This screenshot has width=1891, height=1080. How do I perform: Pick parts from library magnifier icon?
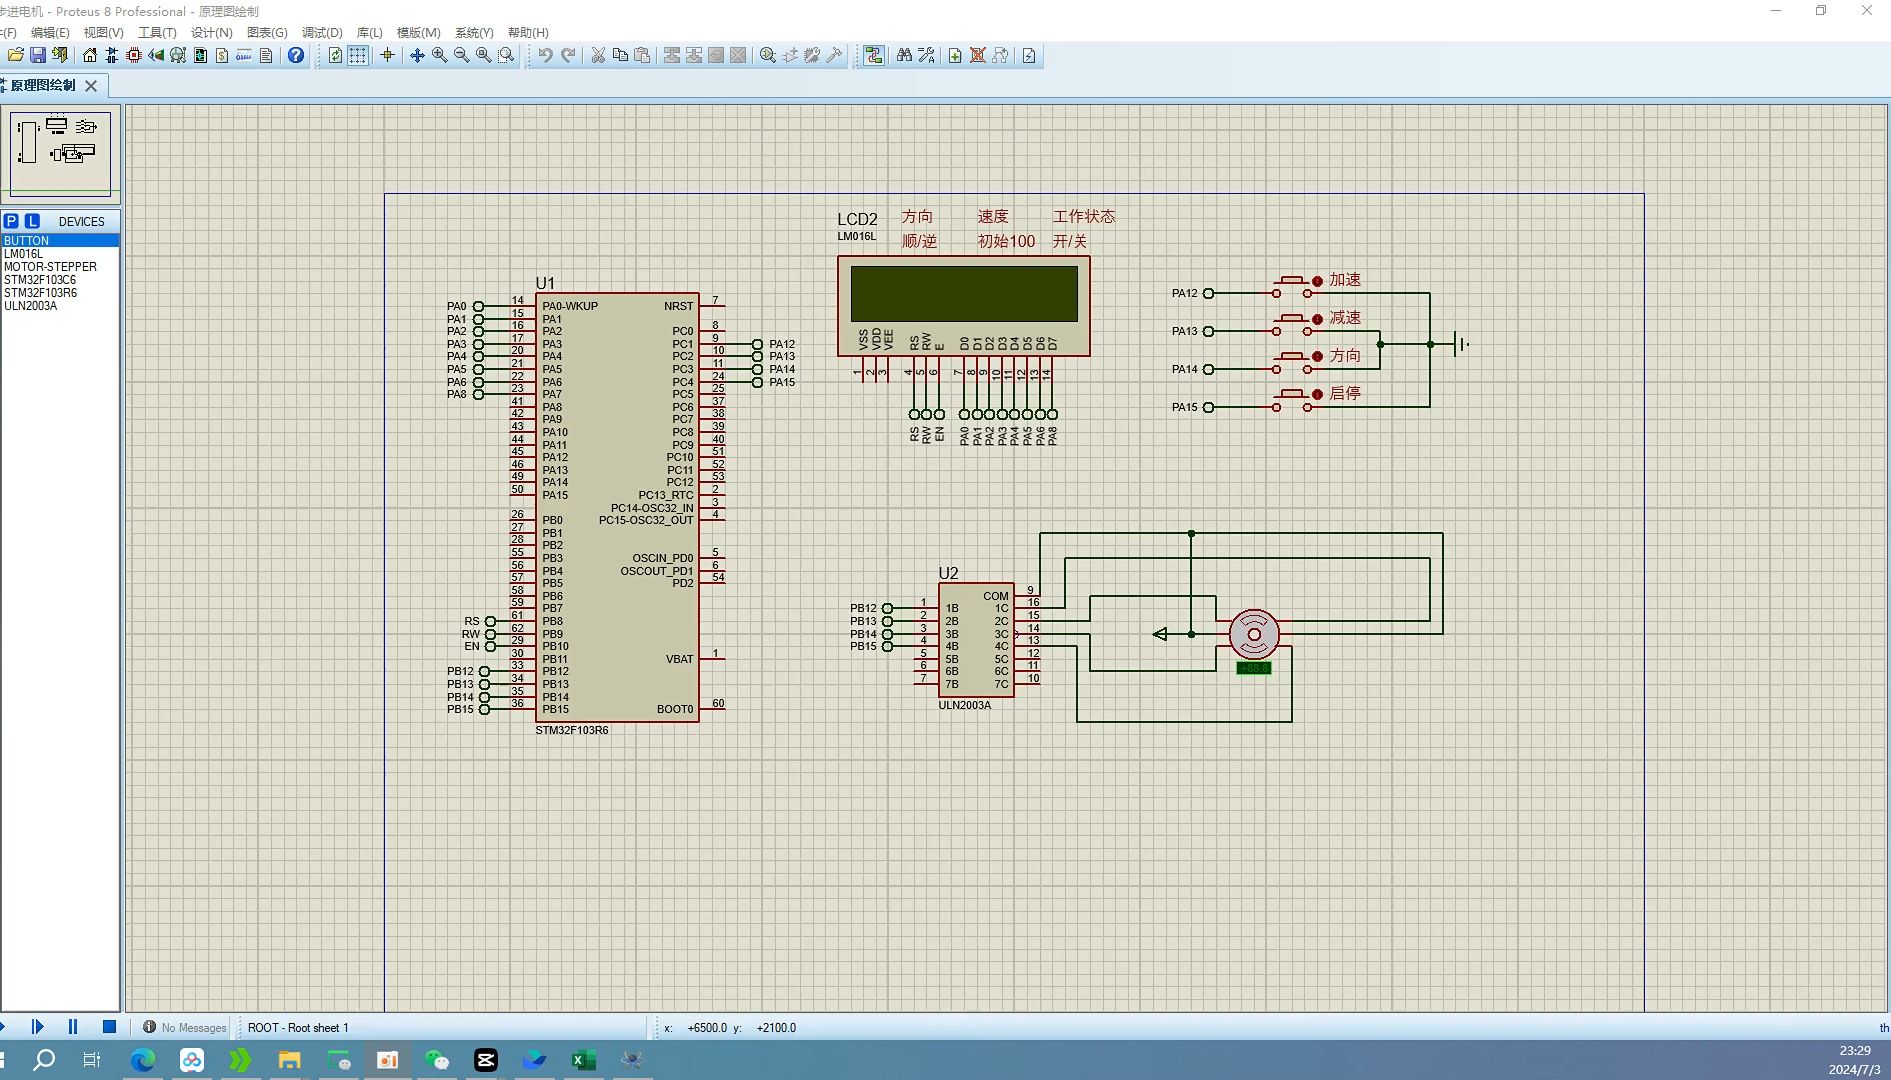tap(768, 55)
